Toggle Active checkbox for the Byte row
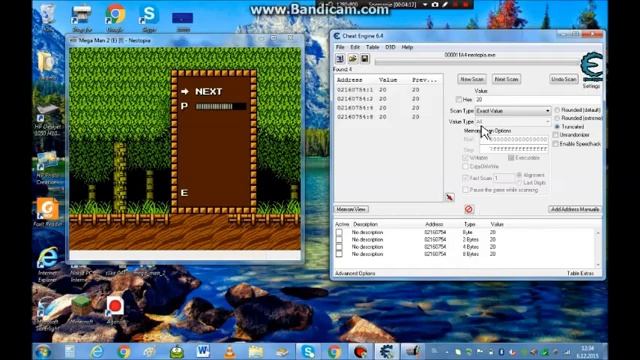This screenshot has height=360, width=640. (339, 232)
